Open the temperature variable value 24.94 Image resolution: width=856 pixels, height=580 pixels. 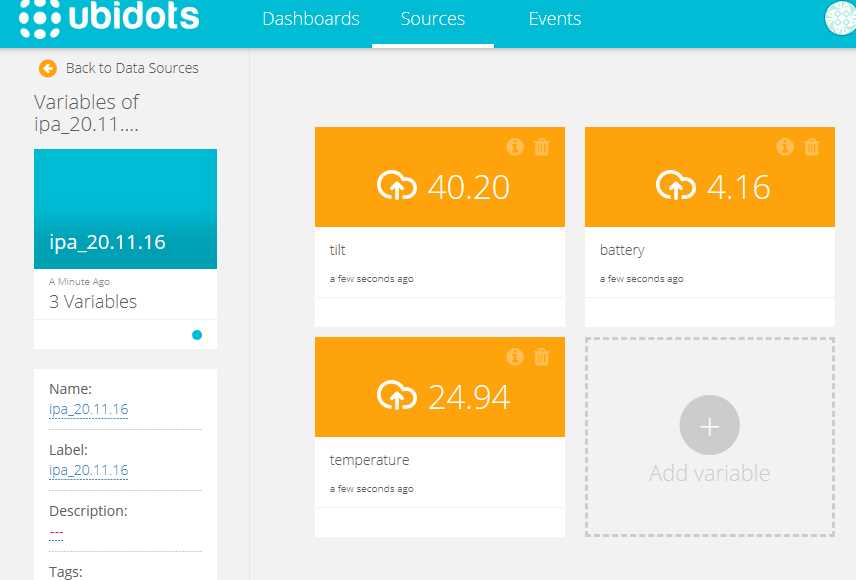coord(468,397)
